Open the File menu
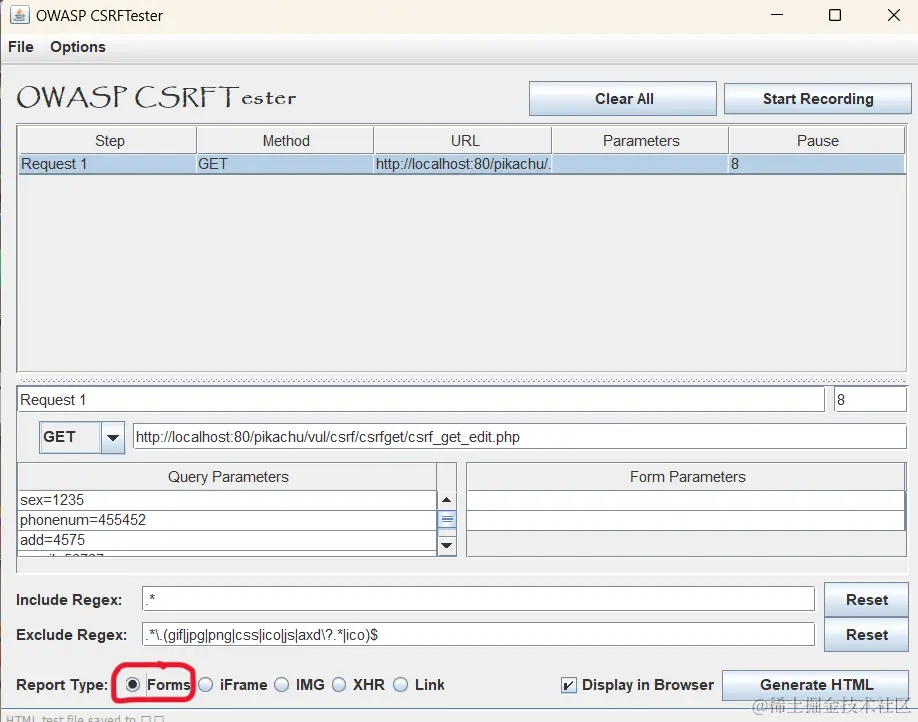918x722 pixels. coord(21,47)
